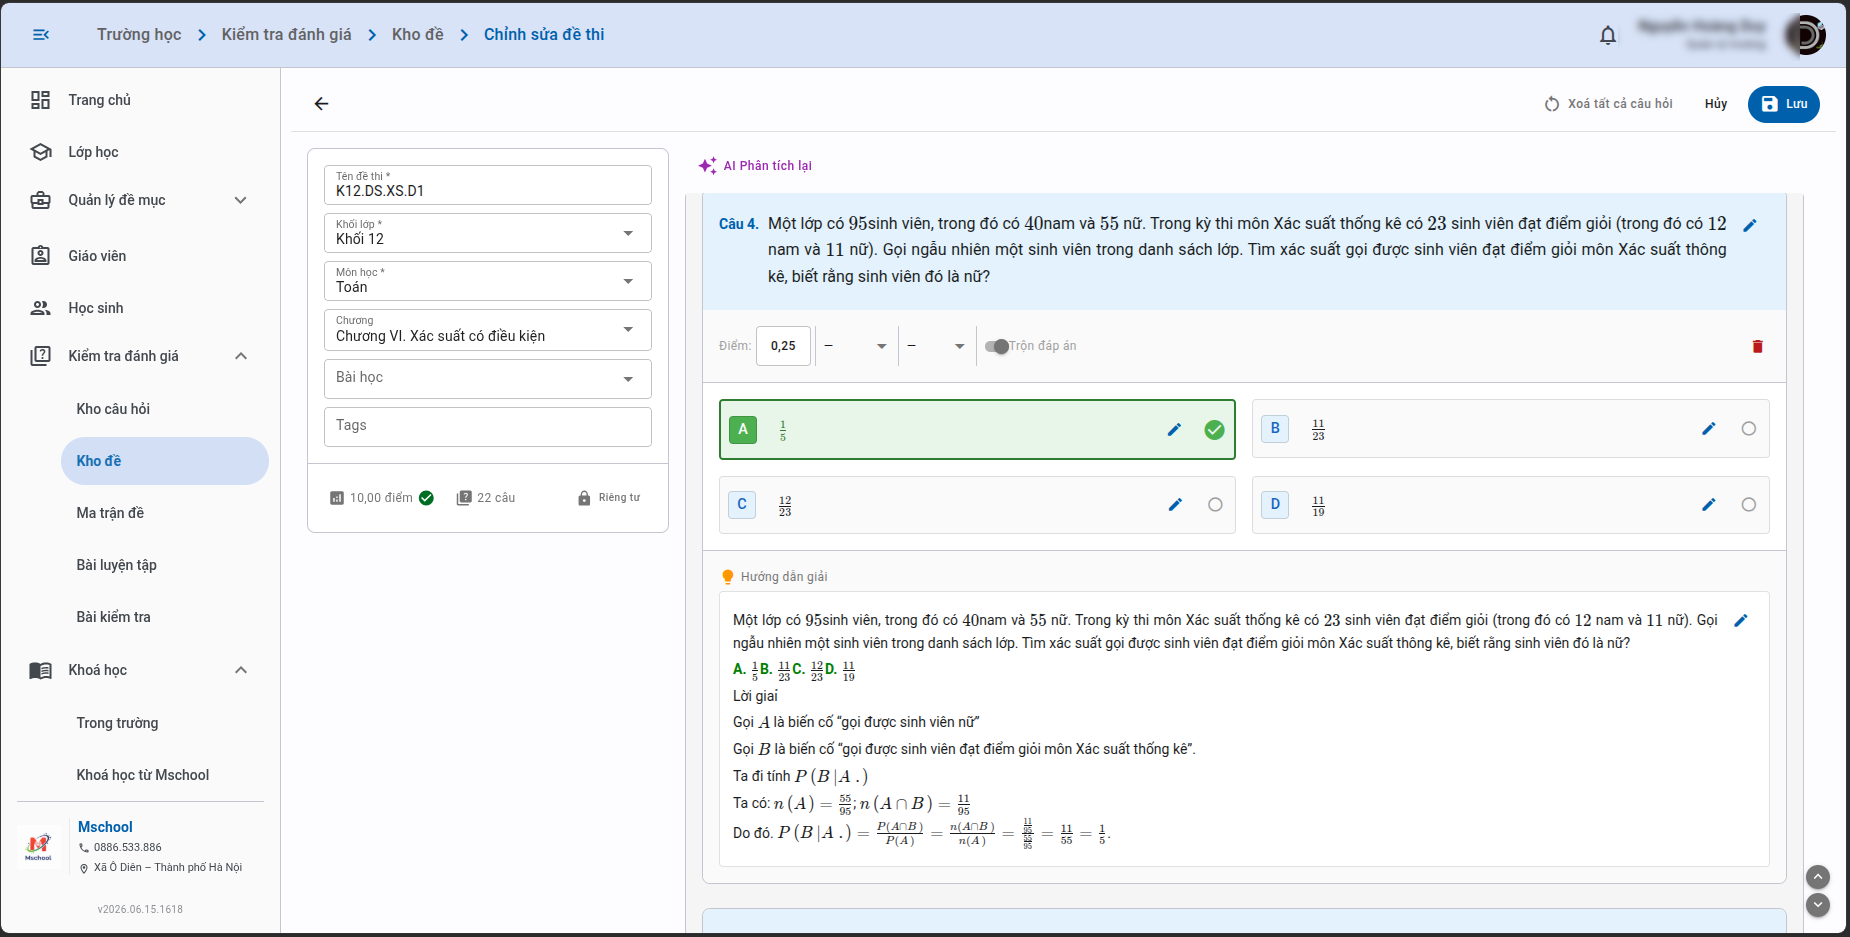The width and height of the screenshot is (1850, 937).
Task: Select the green check on answer A
Action: [x=1214, y=430]
